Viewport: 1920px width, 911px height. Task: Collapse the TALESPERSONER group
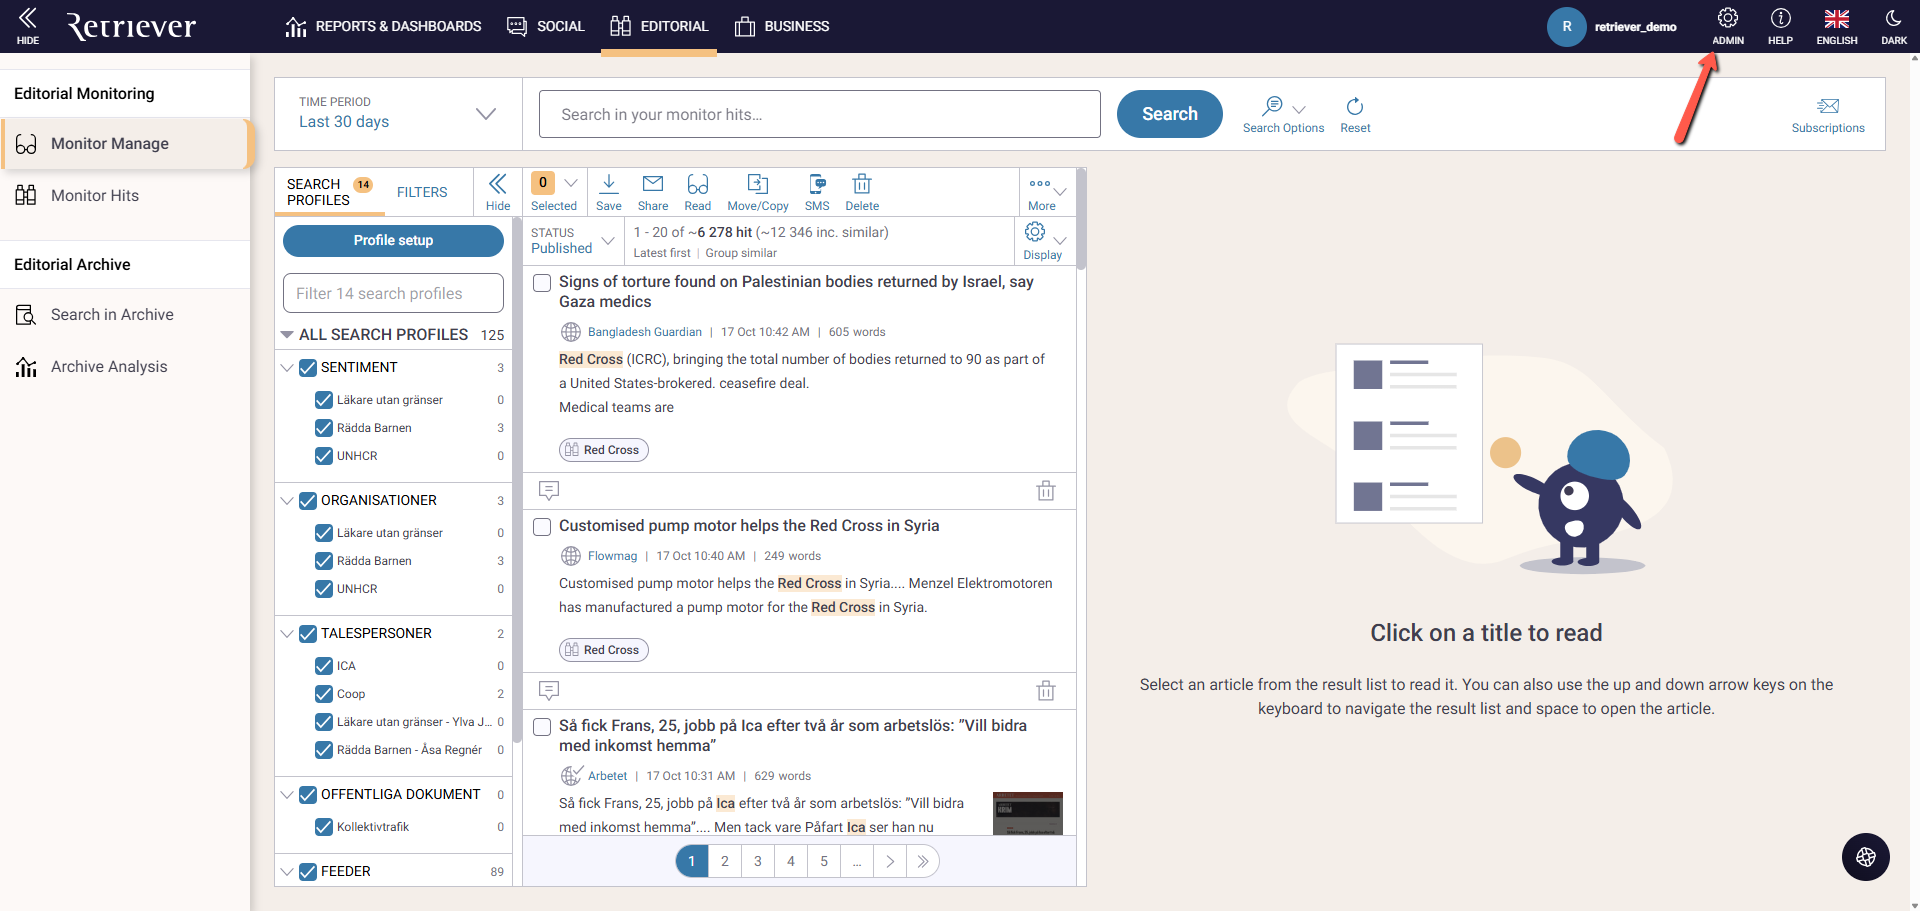287,634
